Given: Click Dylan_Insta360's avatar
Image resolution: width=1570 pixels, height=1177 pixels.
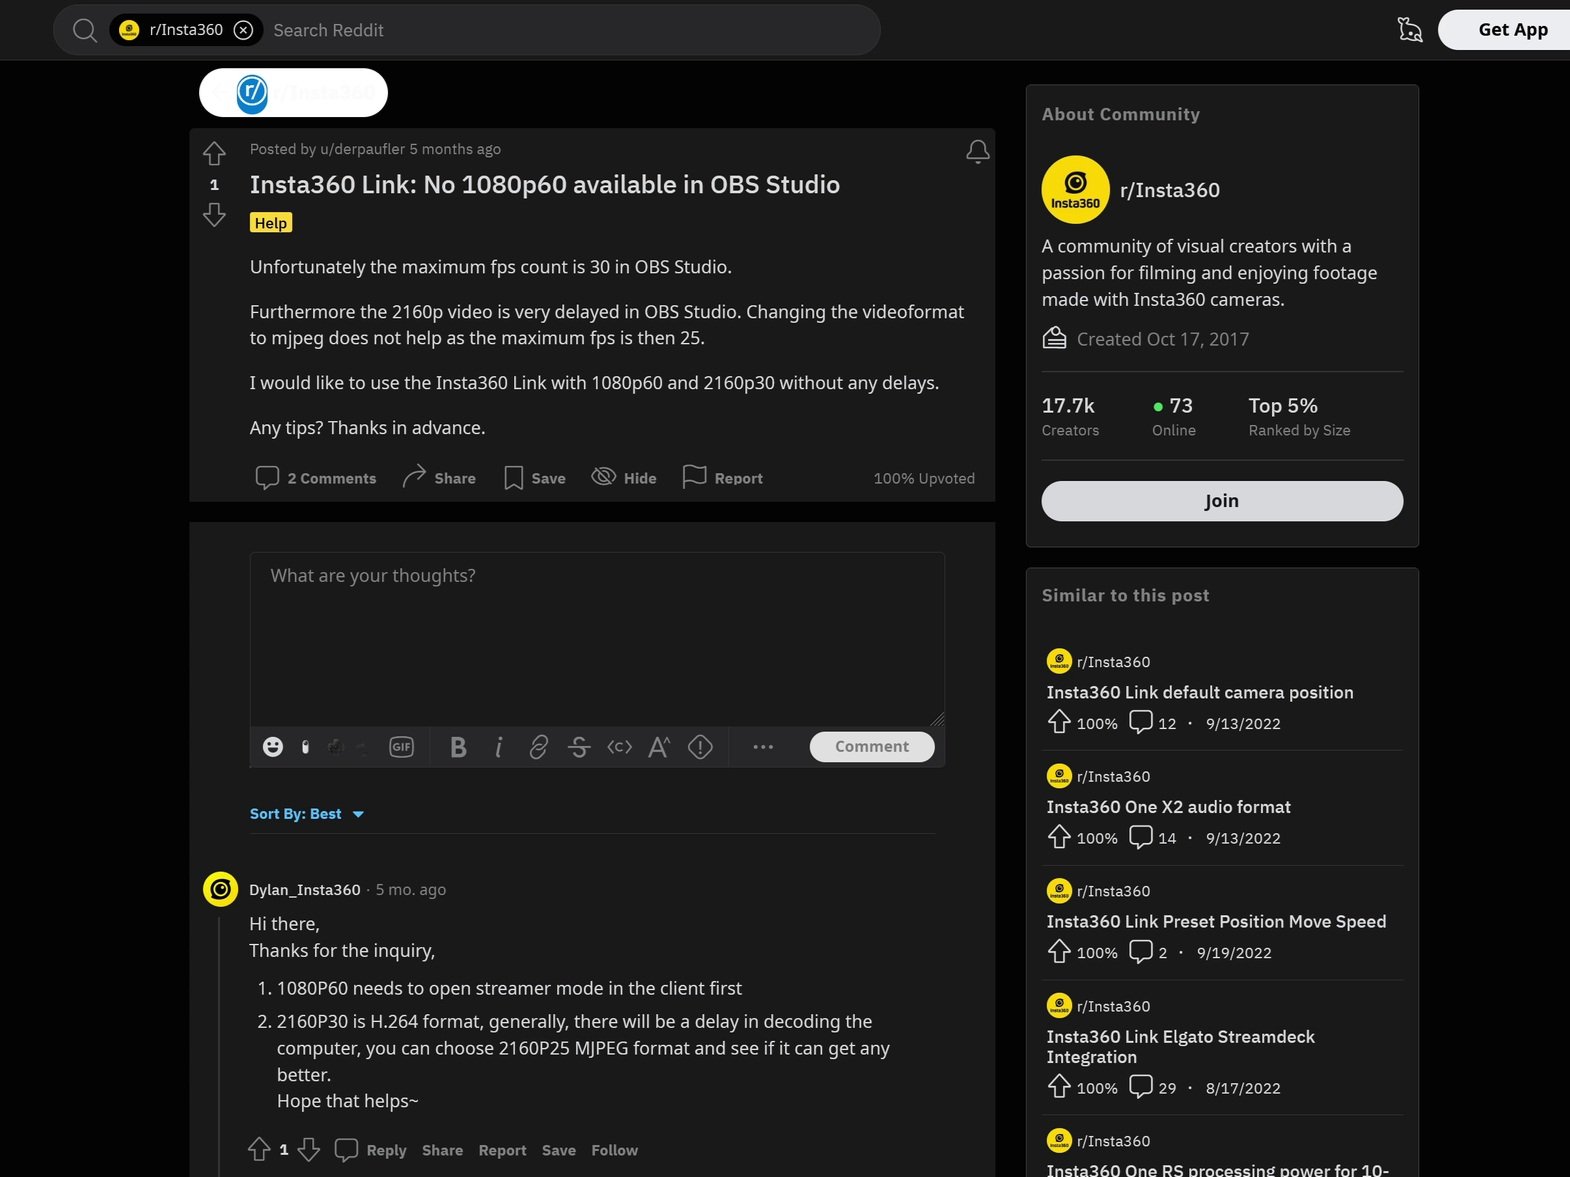Looking at the screenshot, I should click(x=220, y=889).
